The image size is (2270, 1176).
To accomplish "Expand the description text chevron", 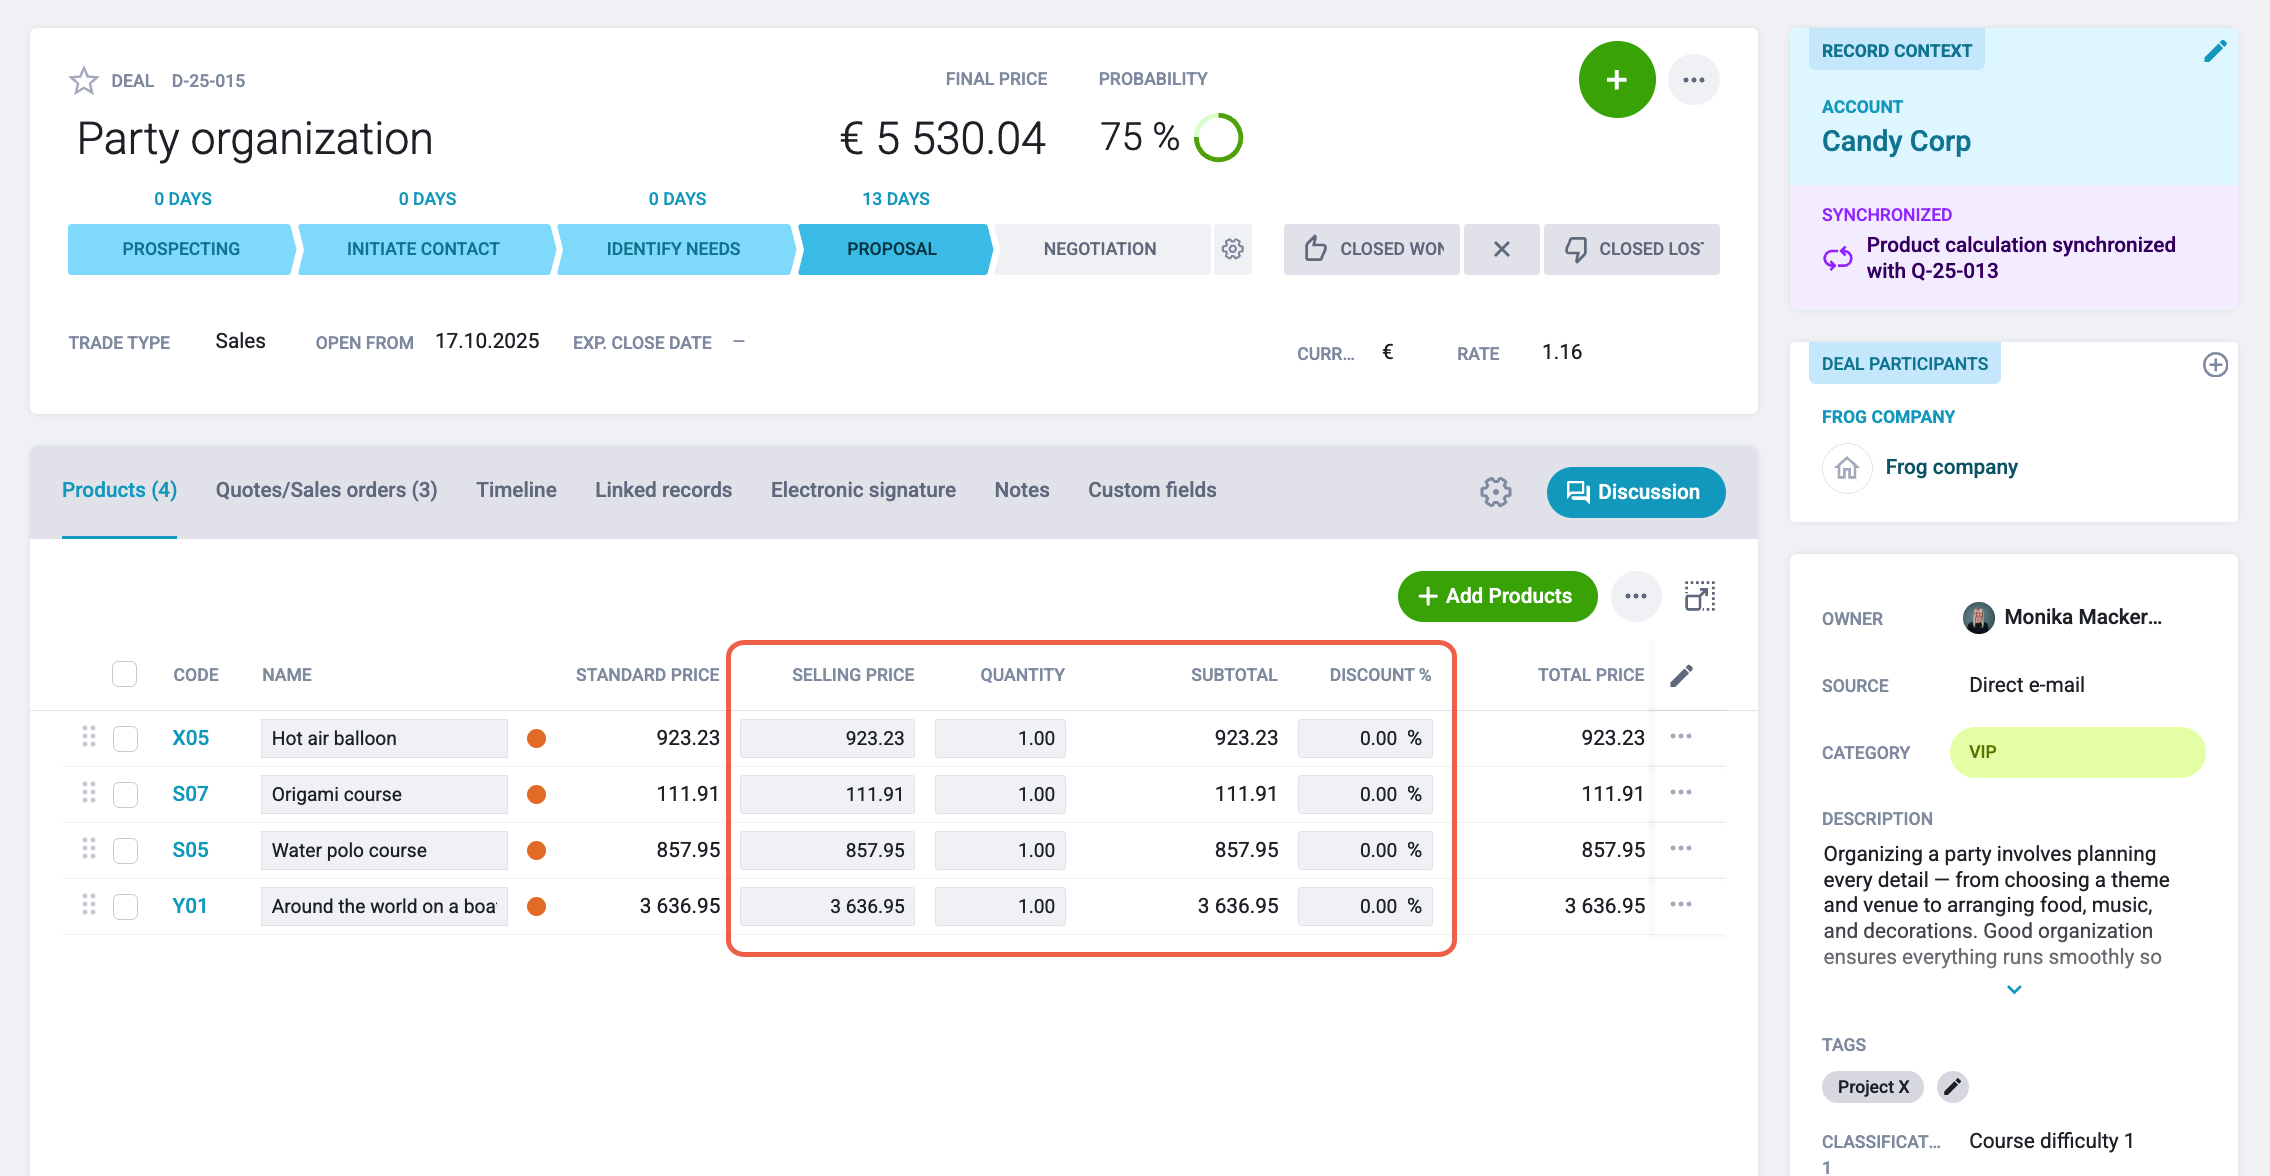I will (2014, 990).
